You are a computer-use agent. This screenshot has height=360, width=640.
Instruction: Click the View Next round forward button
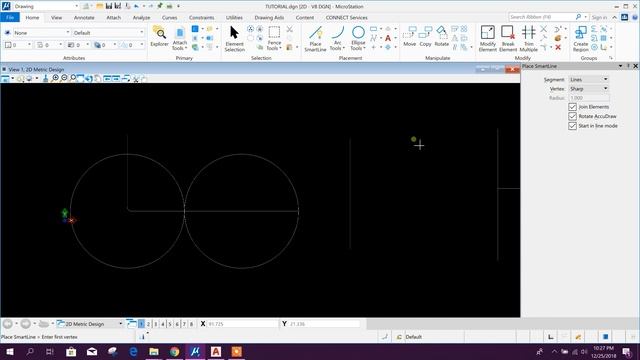tap(25, 324)
